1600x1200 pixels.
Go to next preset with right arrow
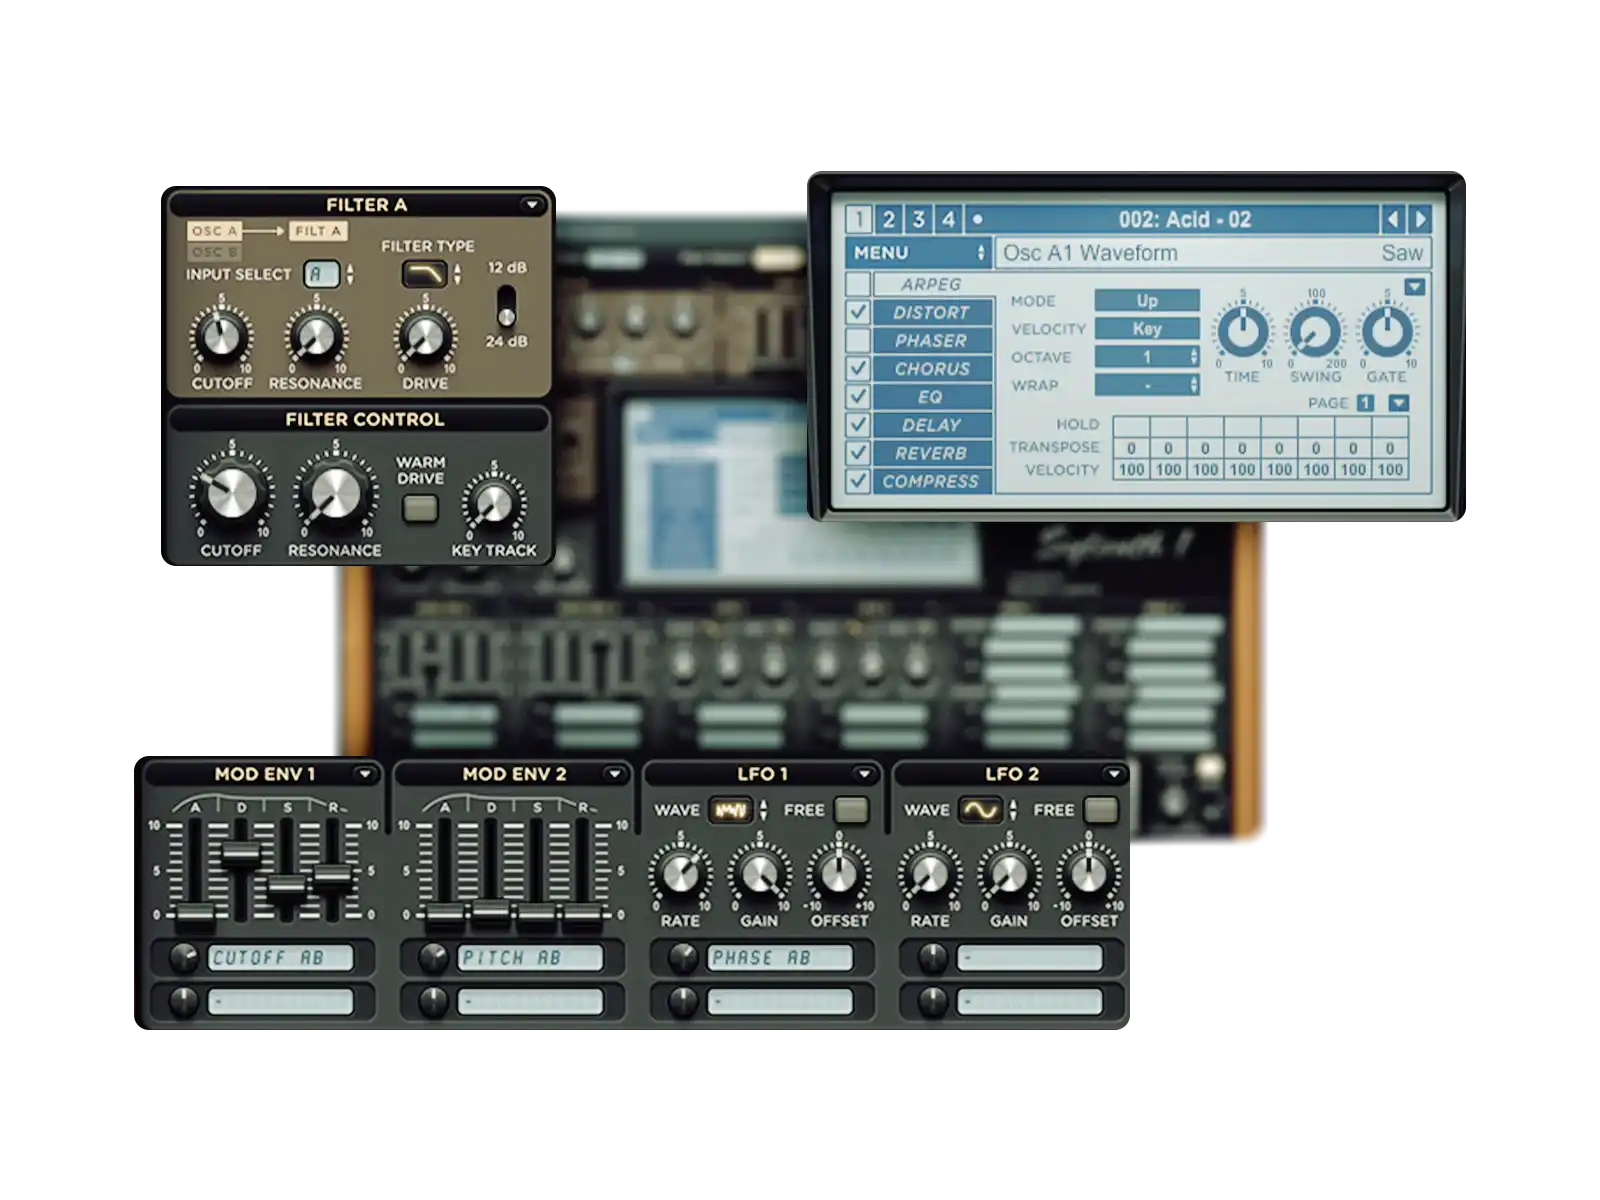point(1420,219)
